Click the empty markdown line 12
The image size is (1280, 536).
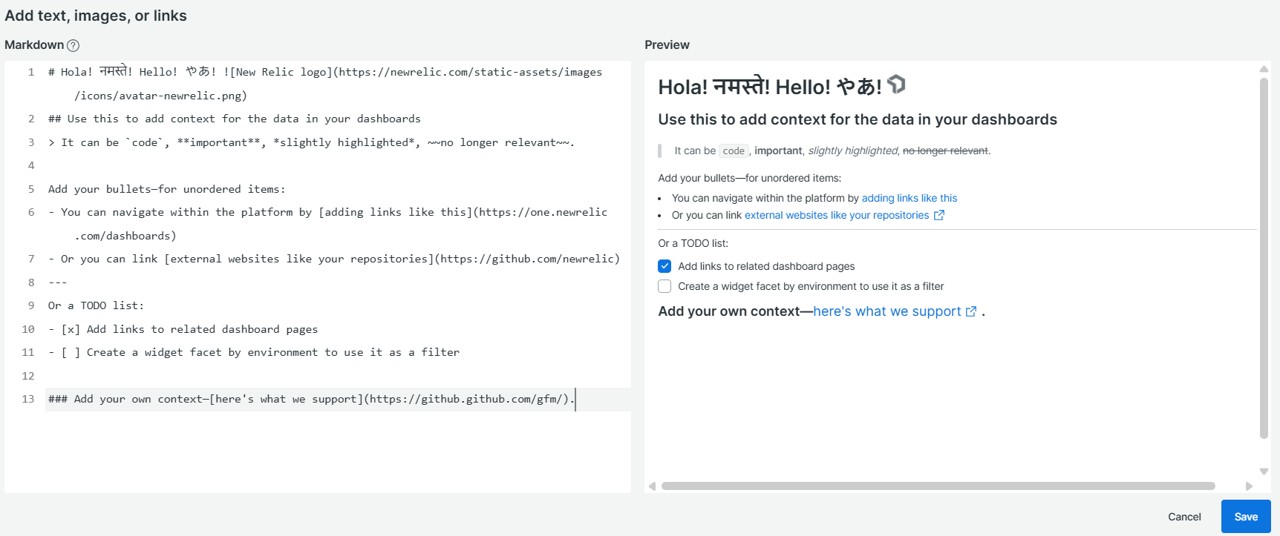pyautogui.click(x=300, y=376)
